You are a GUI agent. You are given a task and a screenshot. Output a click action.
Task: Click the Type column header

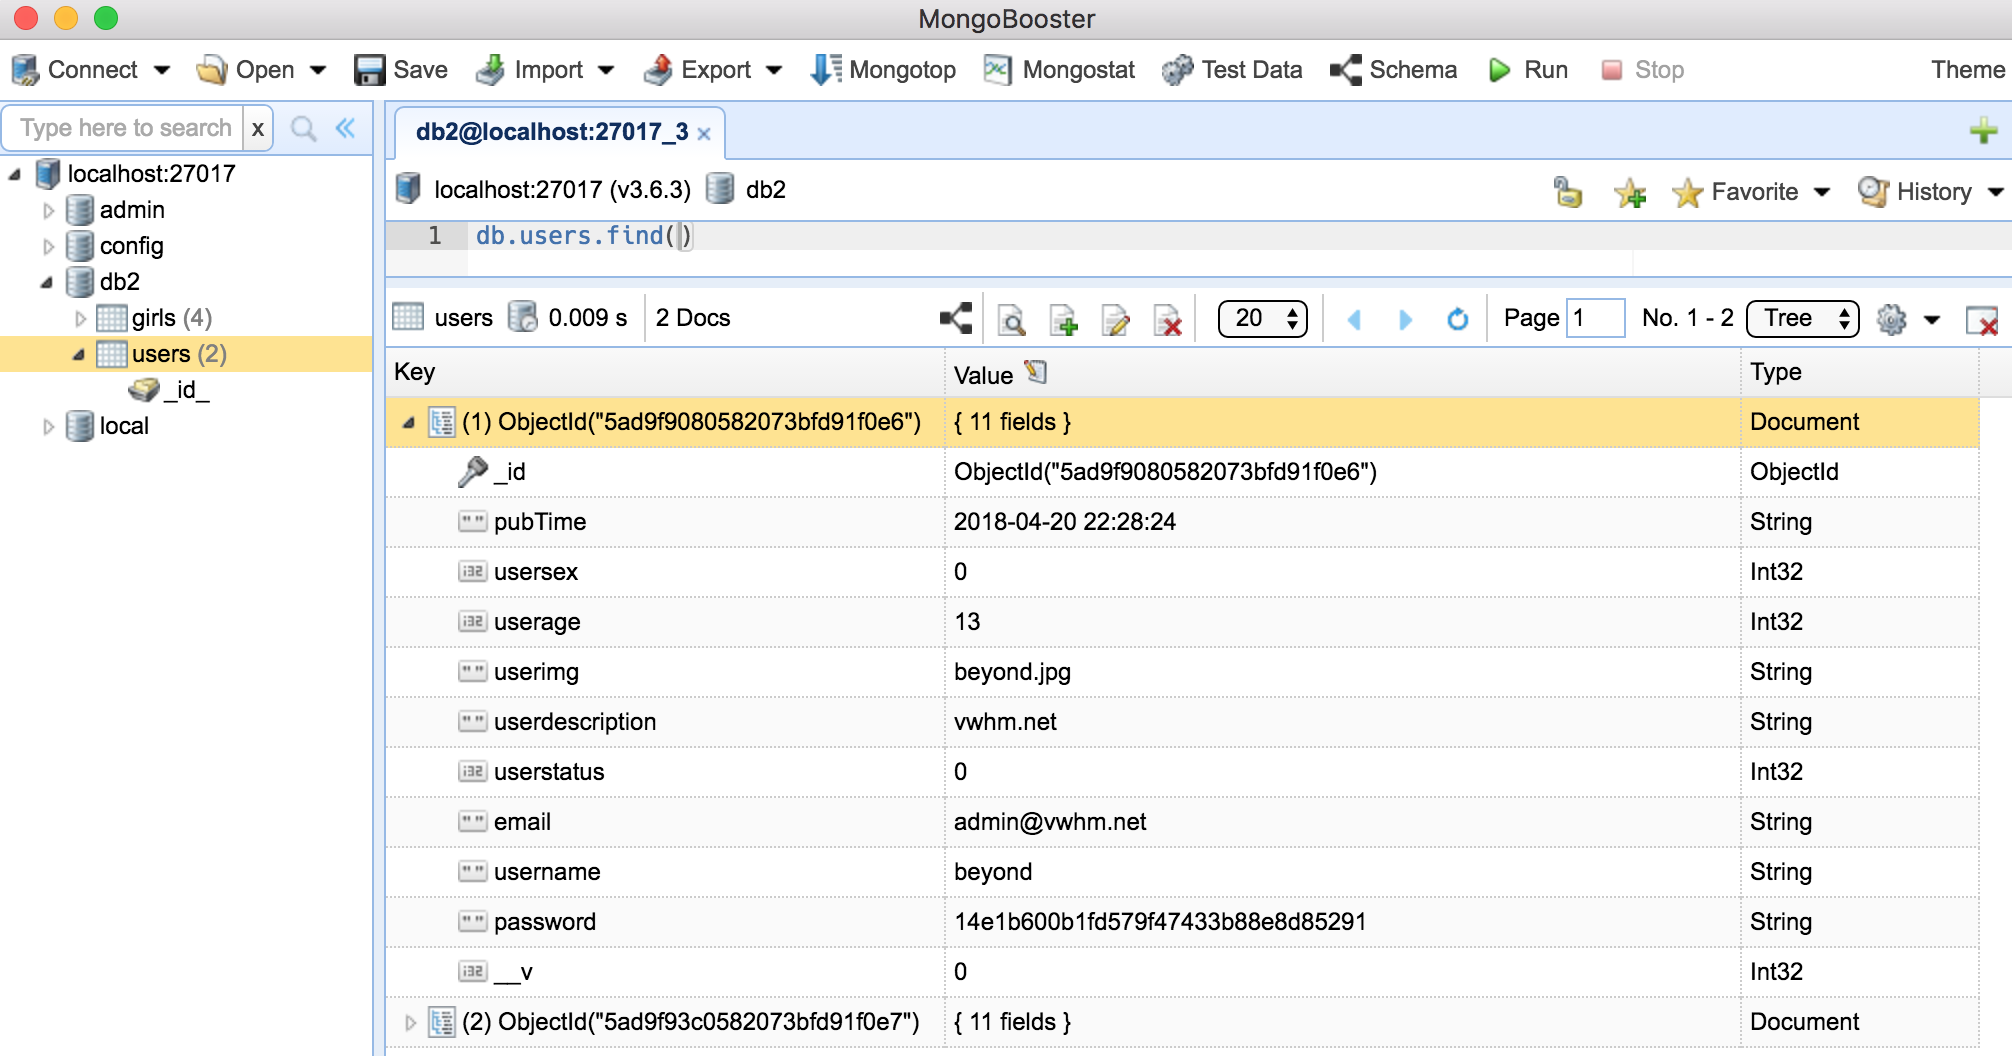click(x=1860, y=372)
